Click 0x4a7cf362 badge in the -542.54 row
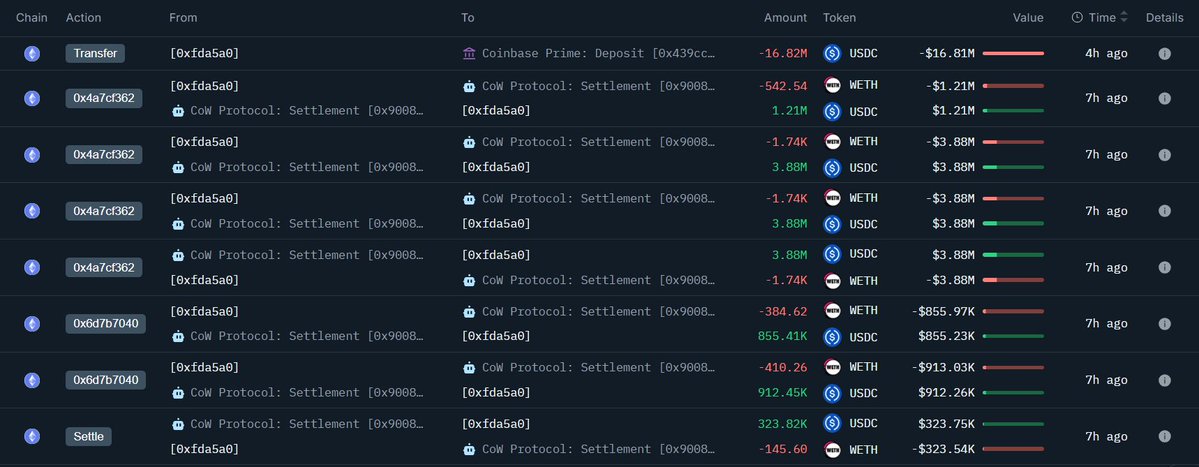Image resolution: width=1199 pixels, height=467 pixels. [x=104, y=99]
